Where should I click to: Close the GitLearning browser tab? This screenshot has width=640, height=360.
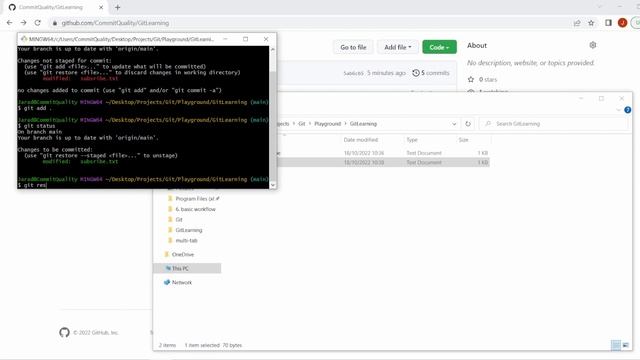(101, 7)
